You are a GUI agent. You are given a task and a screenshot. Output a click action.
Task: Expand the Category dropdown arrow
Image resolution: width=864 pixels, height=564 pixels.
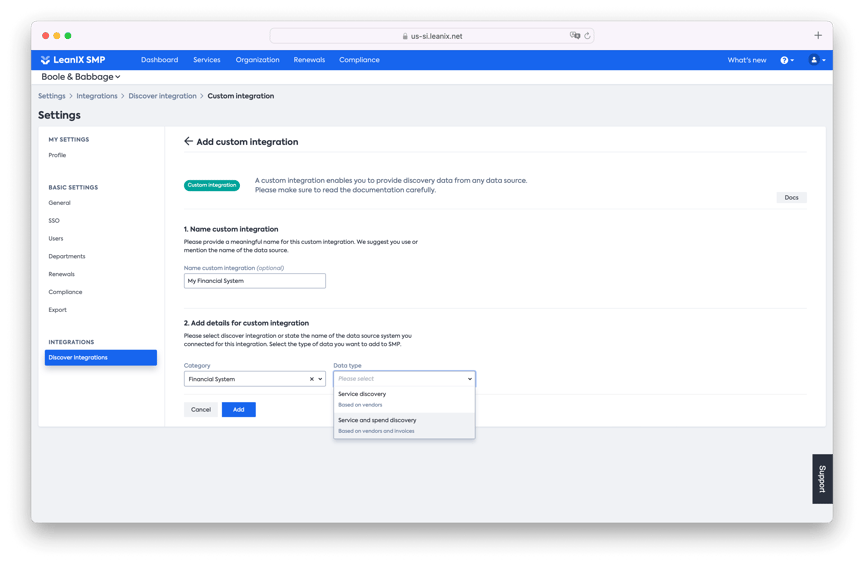pyautogui.click(x=320, y=380)
